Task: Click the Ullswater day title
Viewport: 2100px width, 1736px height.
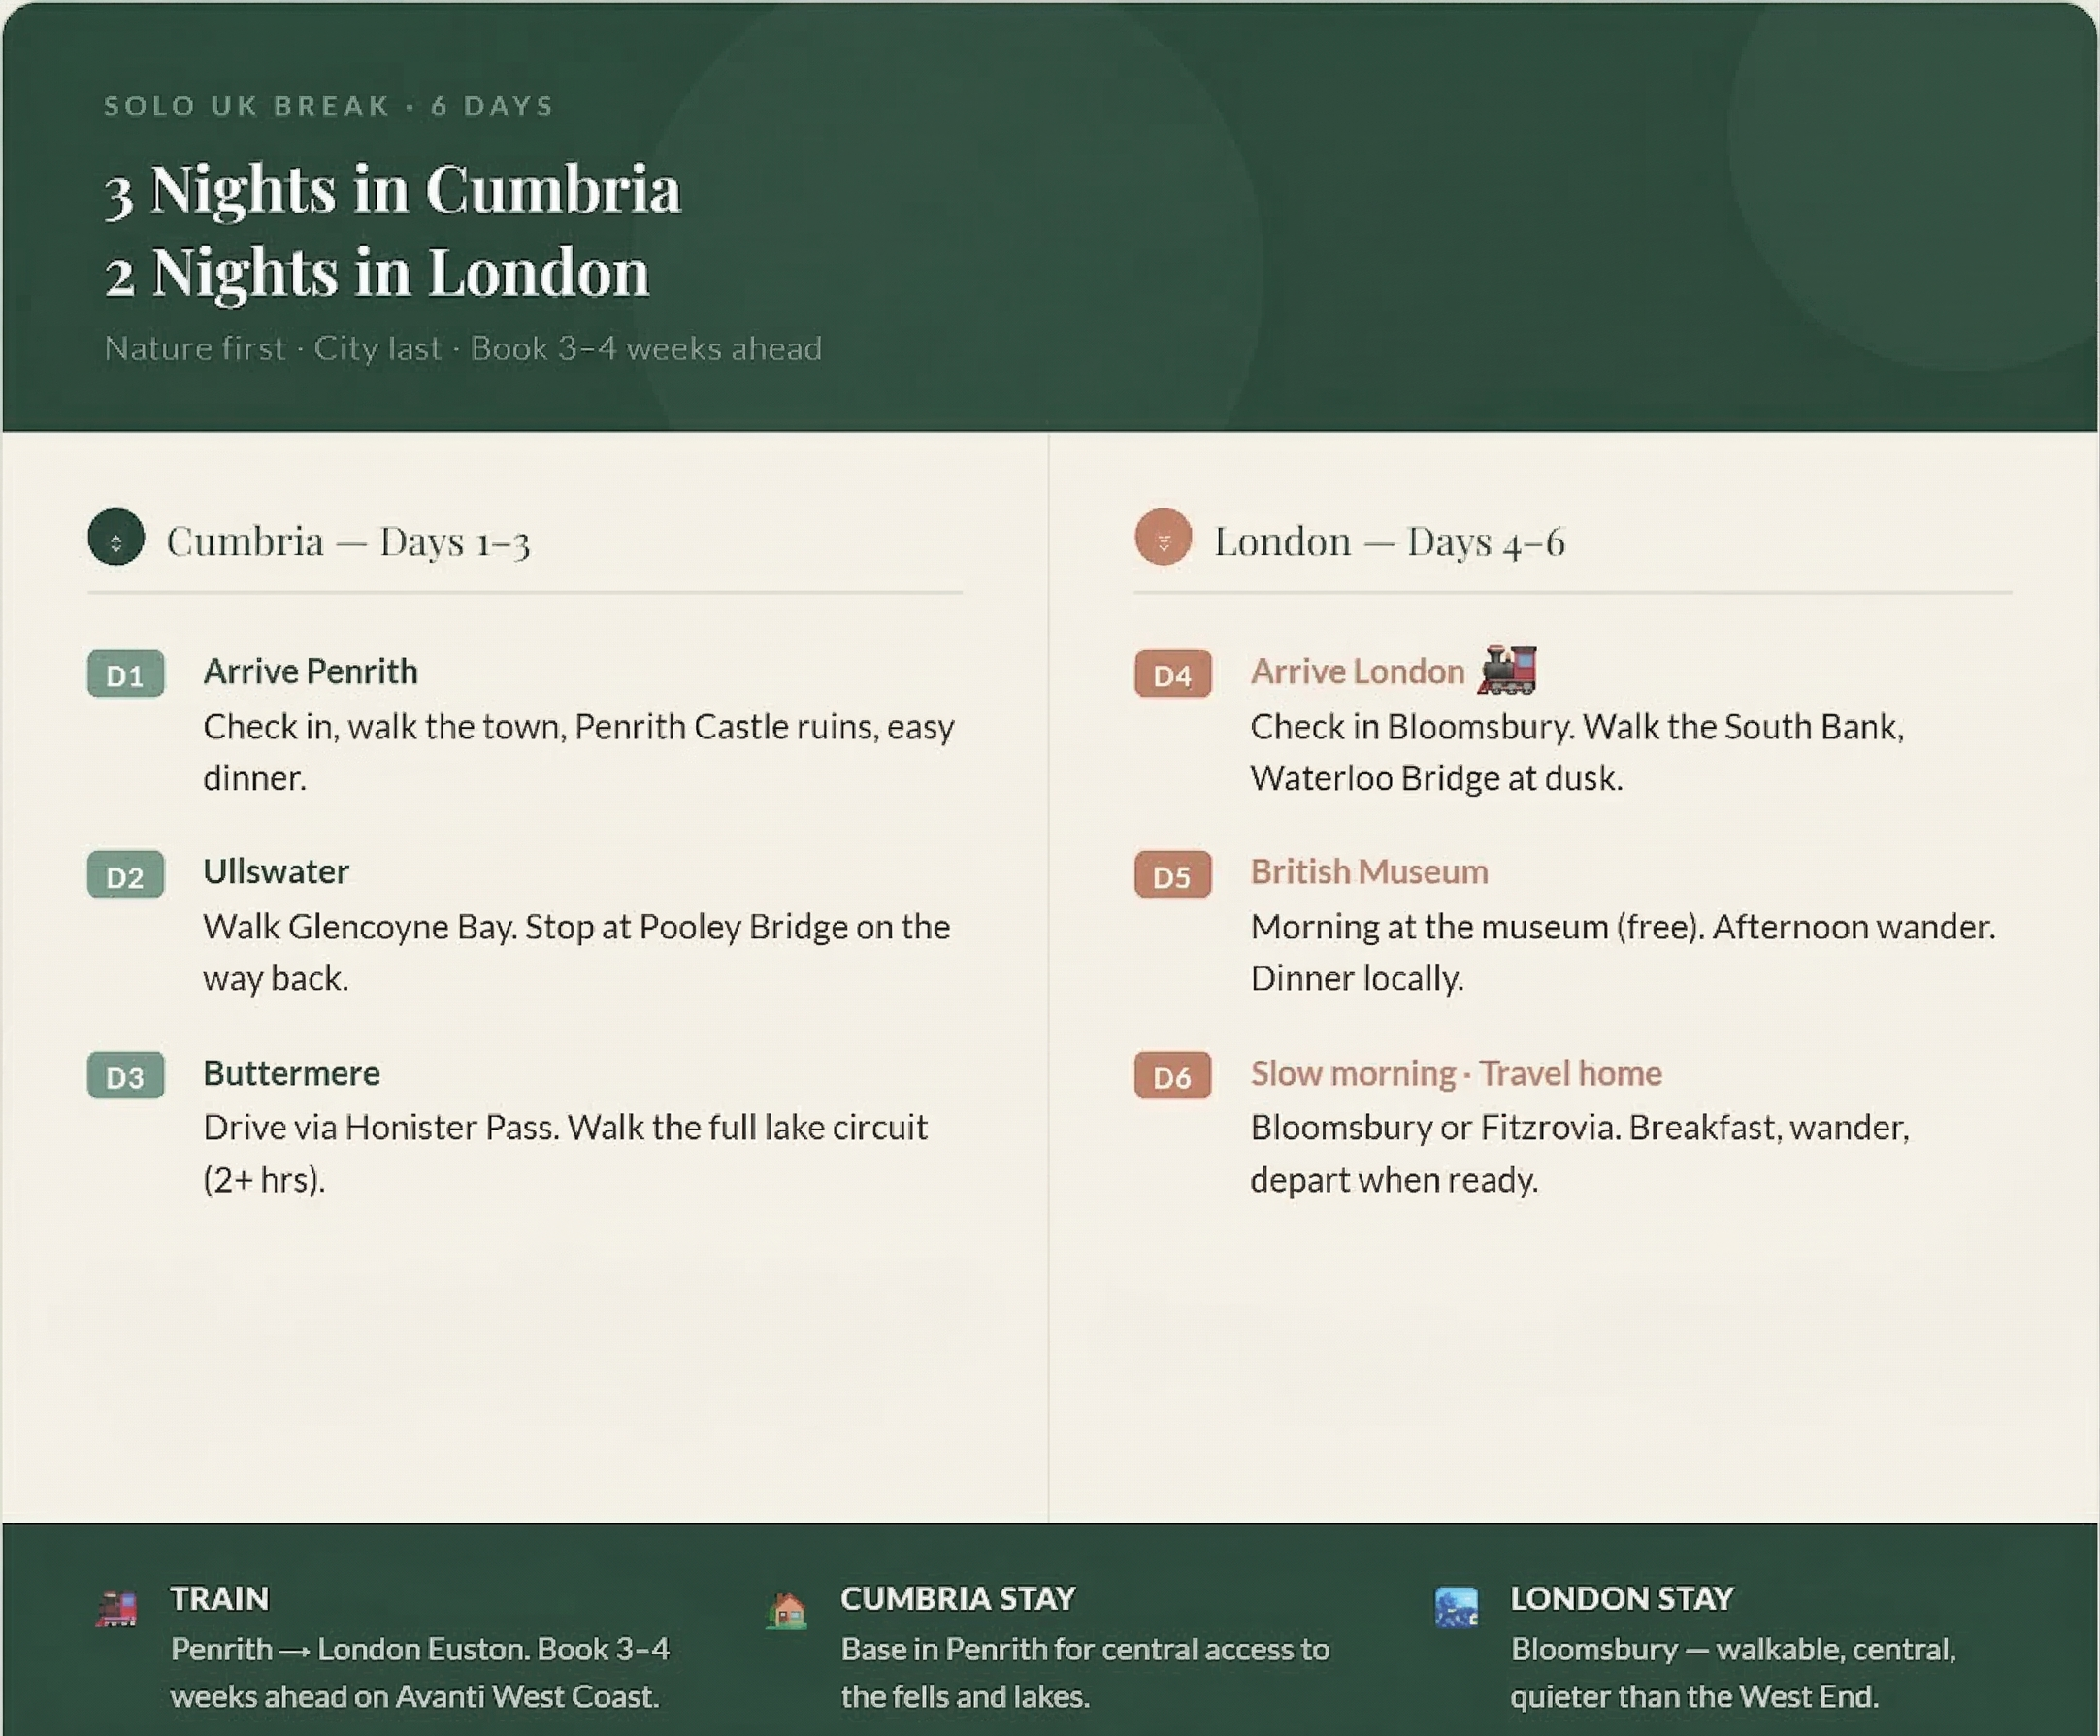Action: point(276,872)
